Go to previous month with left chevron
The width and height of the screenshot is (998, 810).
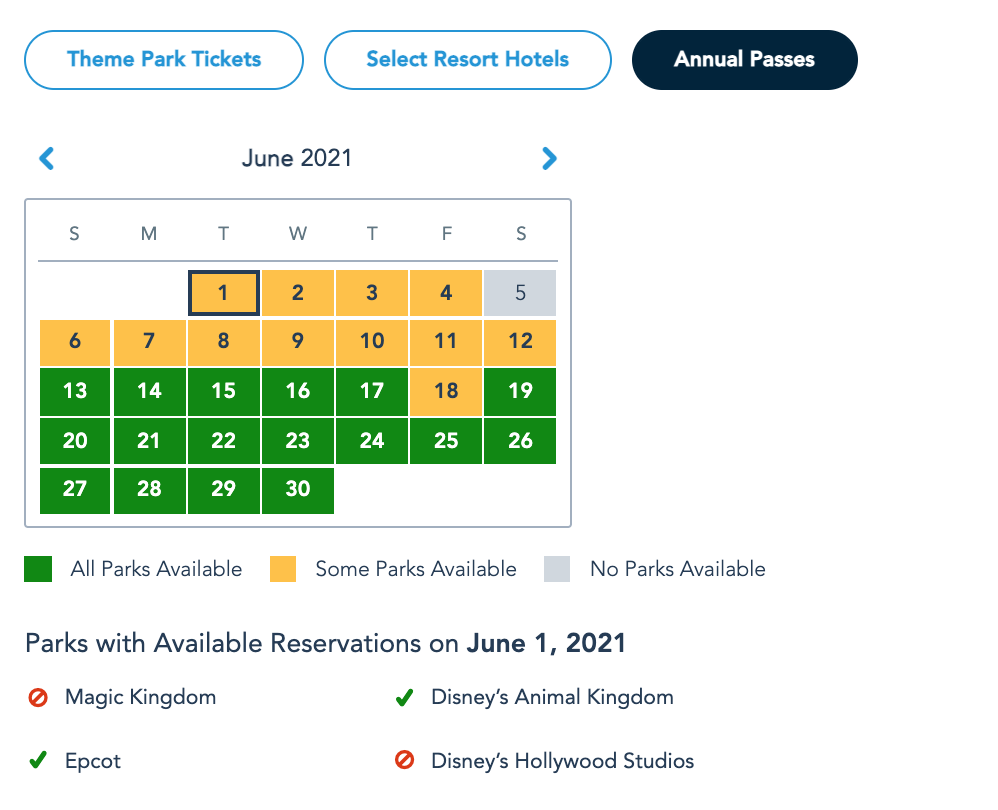click(x=46, y=158)
